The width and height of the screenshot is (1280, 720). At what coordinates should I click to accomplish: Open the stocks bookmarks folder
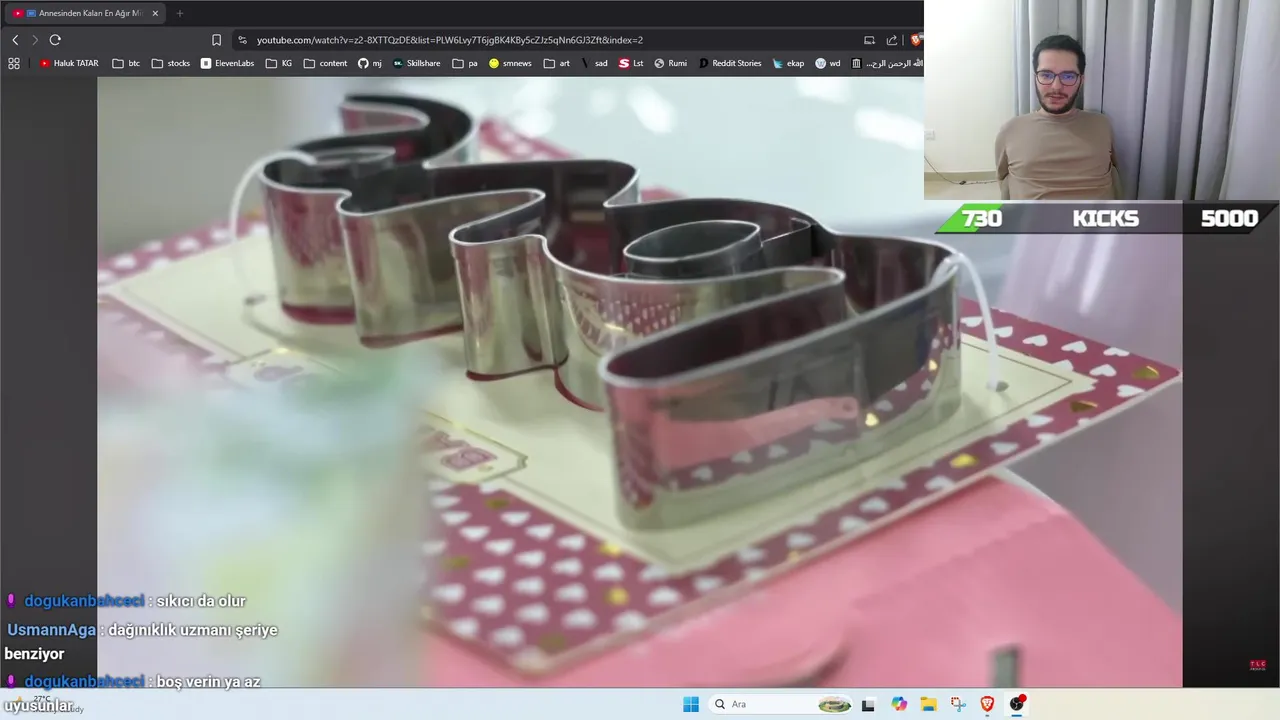[x=171, y=63]
